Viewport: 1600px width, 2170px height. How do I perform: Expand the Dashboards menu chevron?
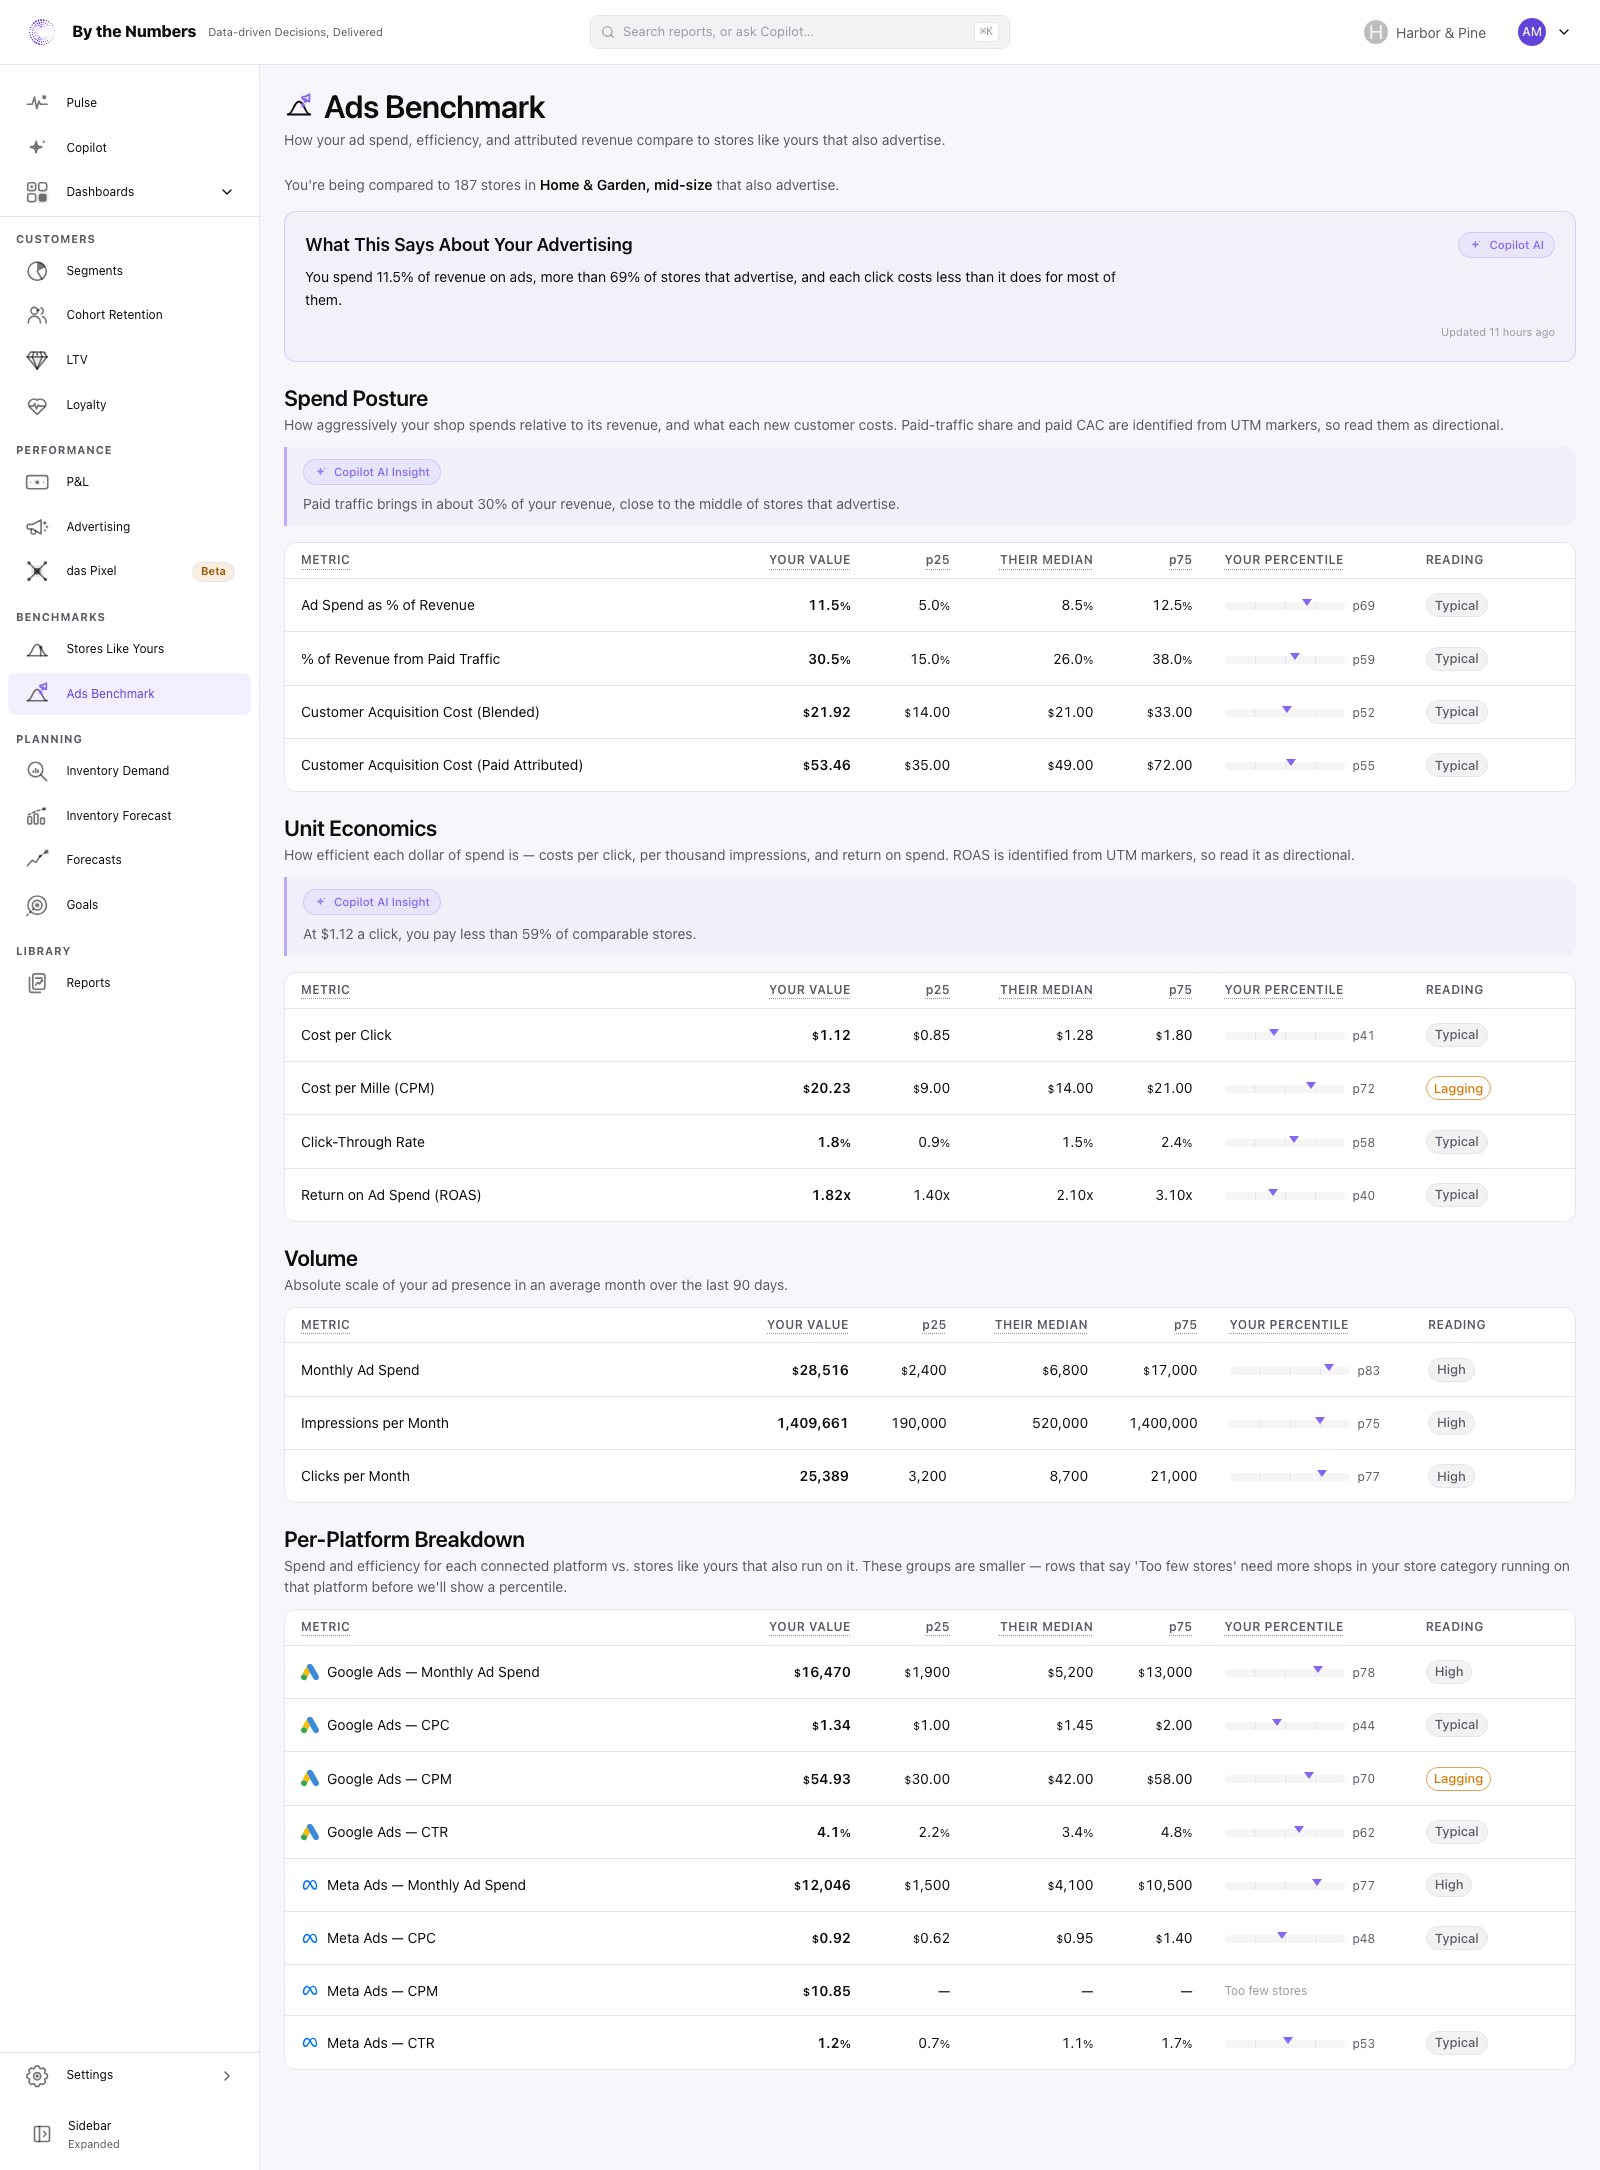(x=227, y=192)
